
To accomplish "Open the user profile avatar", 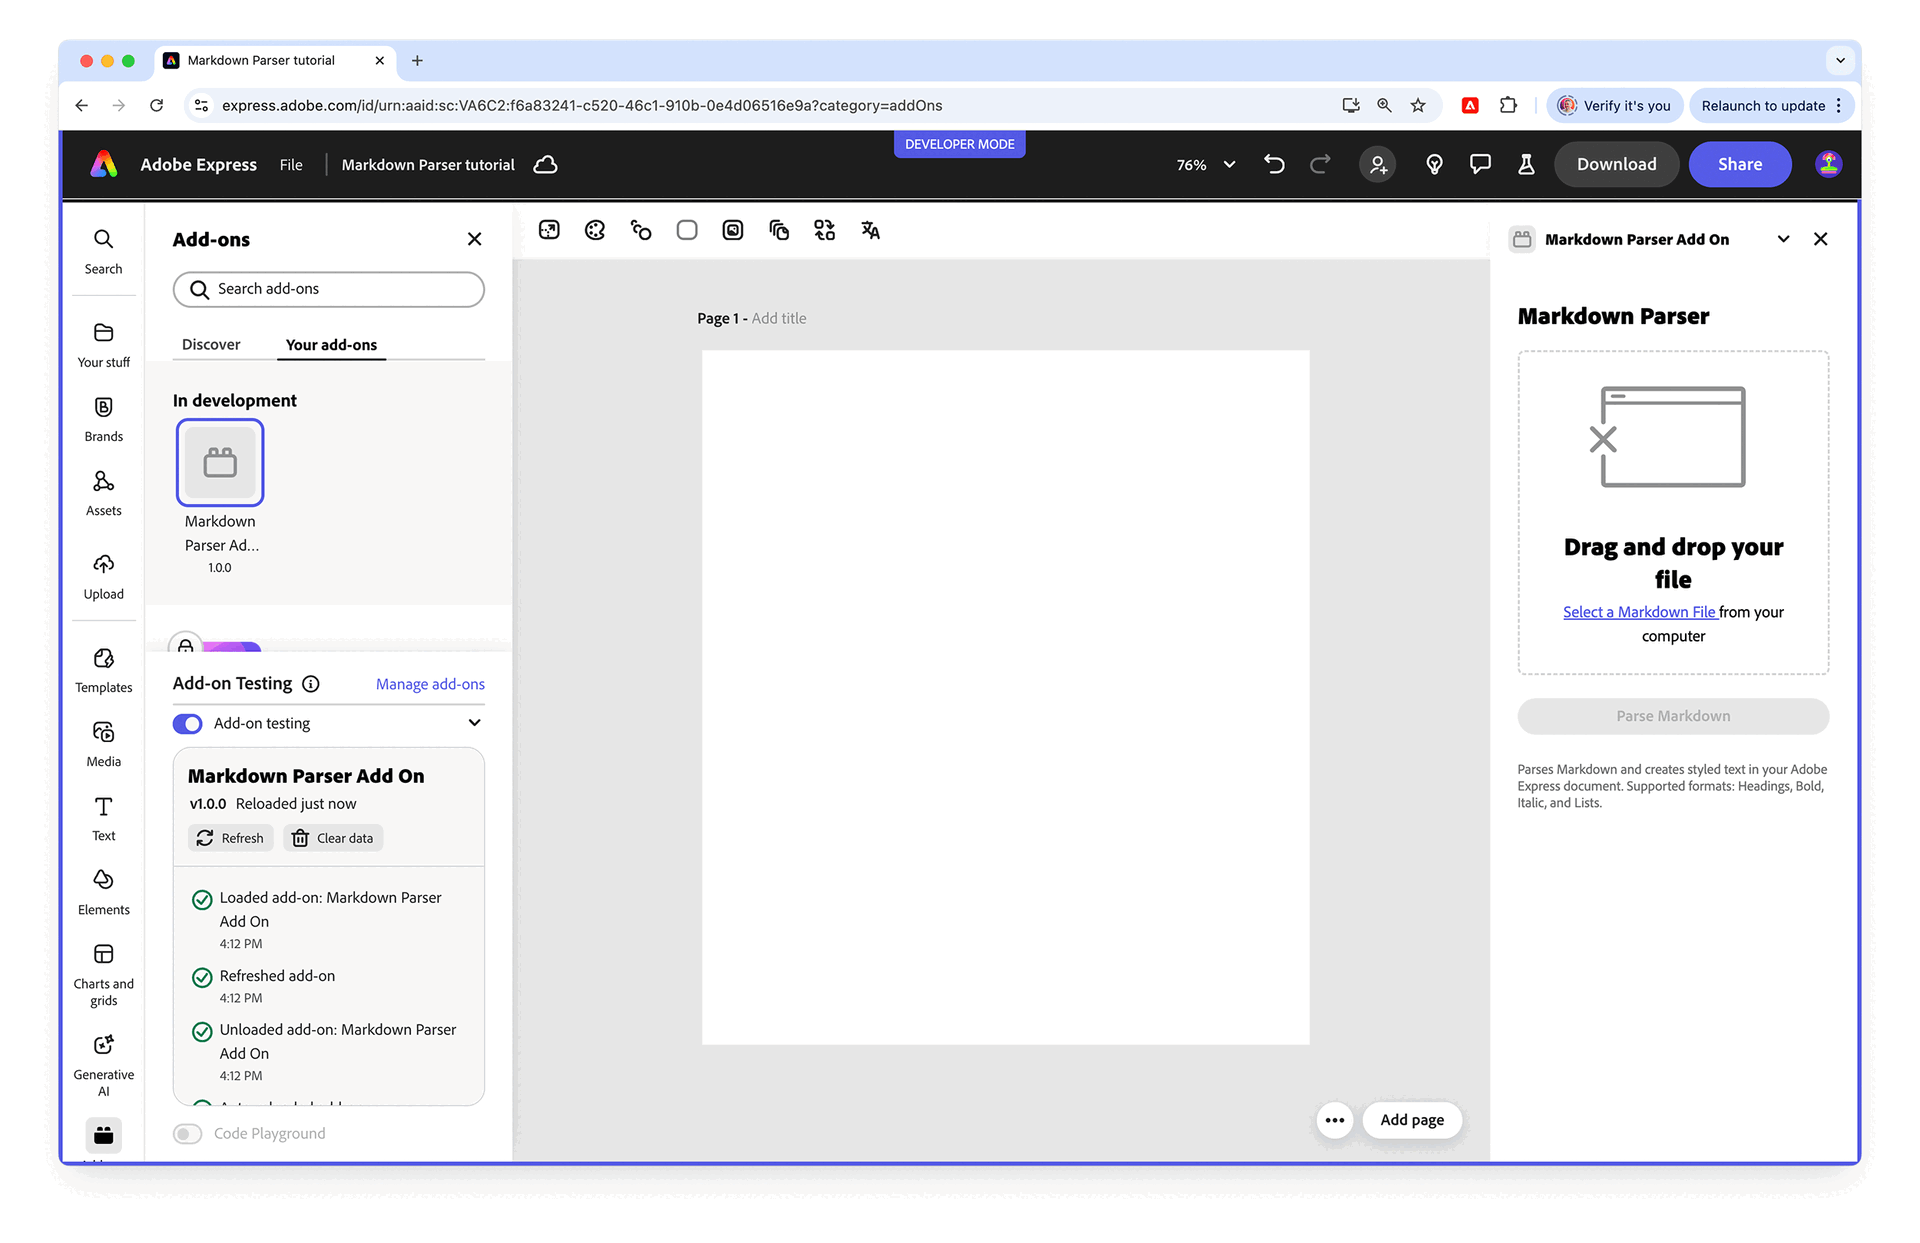I will tap(1828, 164).
